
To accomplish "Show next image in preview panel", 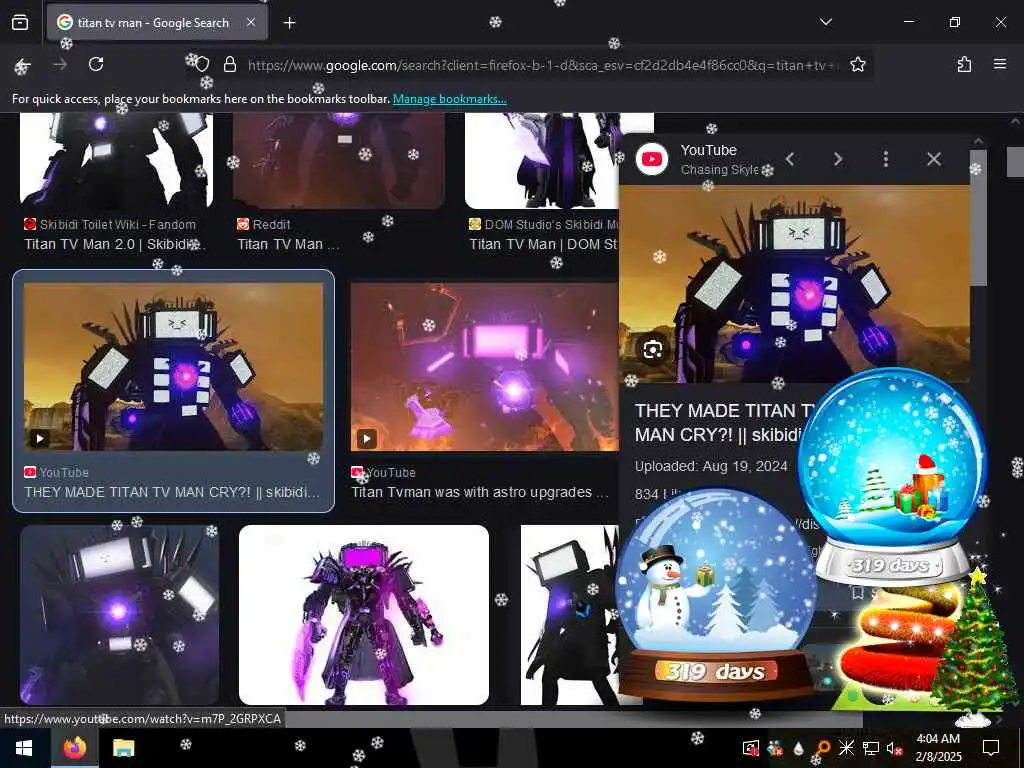I will tap(838, 159).
